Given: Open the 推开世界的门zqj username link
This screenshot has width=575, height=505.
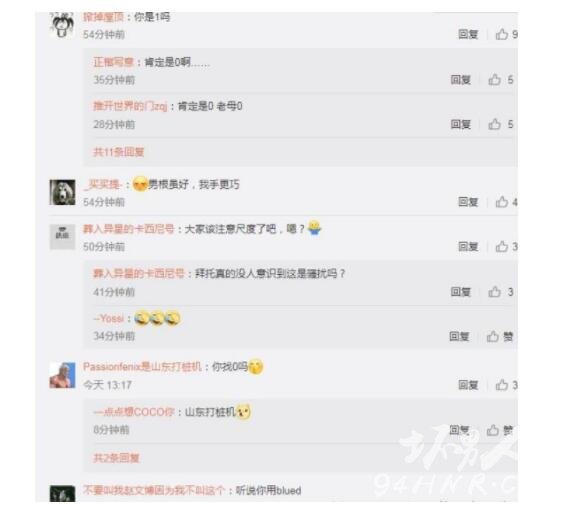Looking at the screenshot, I should 130,106.
